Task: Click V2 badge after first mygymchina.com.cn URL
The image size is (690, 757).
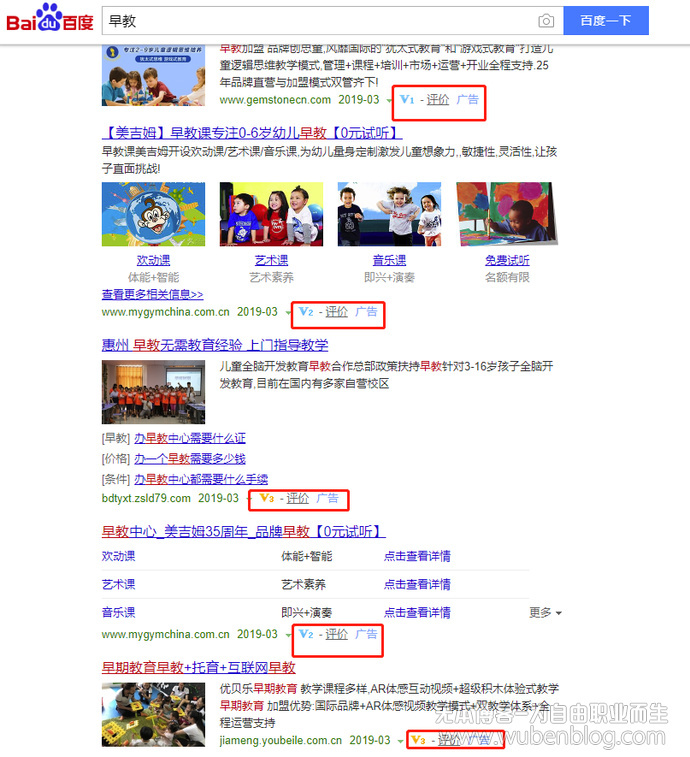Action: (306, 312)
